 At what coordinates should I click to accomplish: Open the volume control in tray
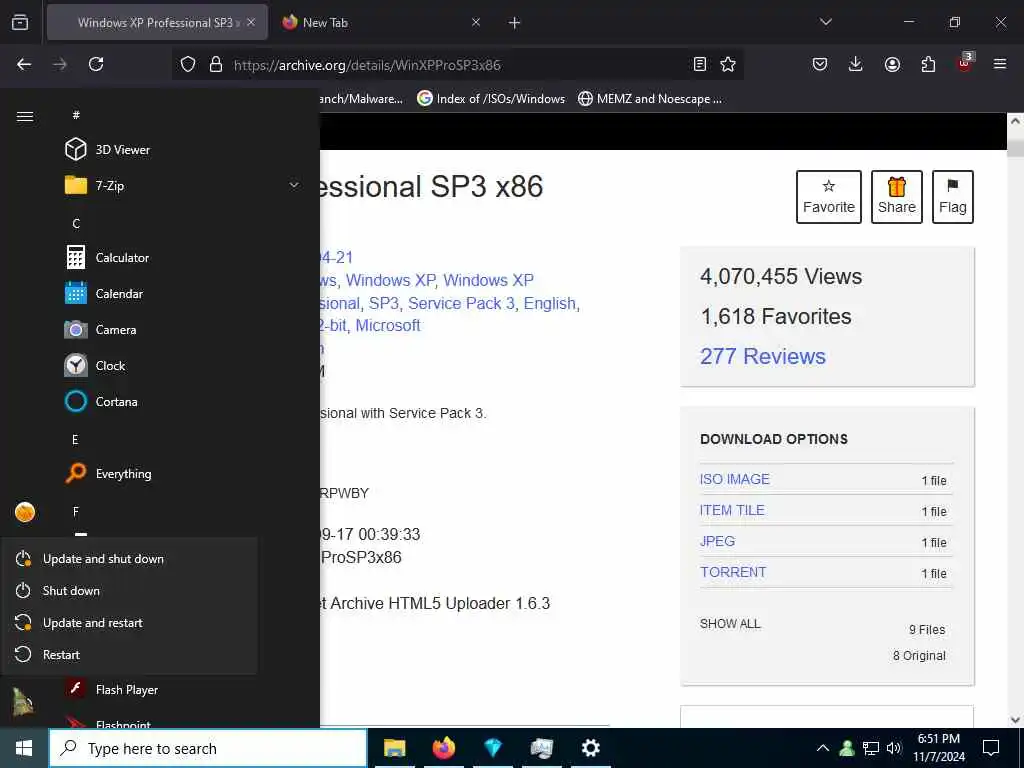click(x=894, y=748)
